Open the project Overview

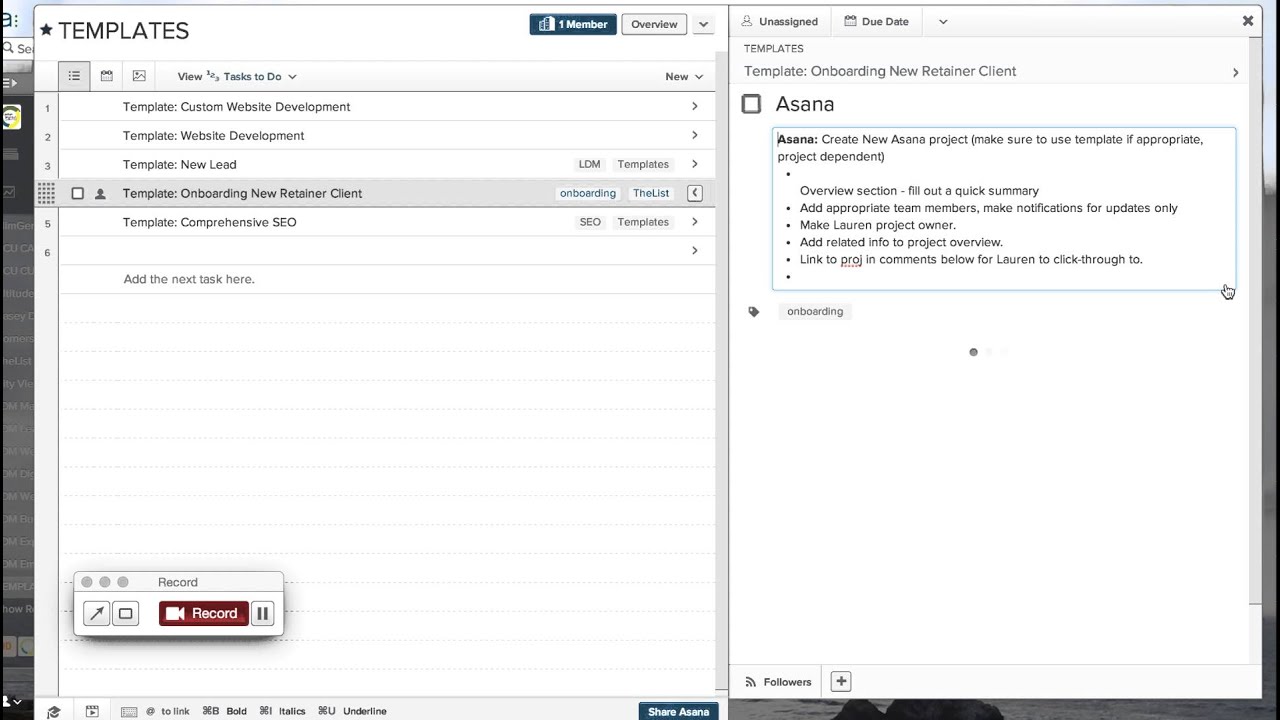(x=654, y=24)
